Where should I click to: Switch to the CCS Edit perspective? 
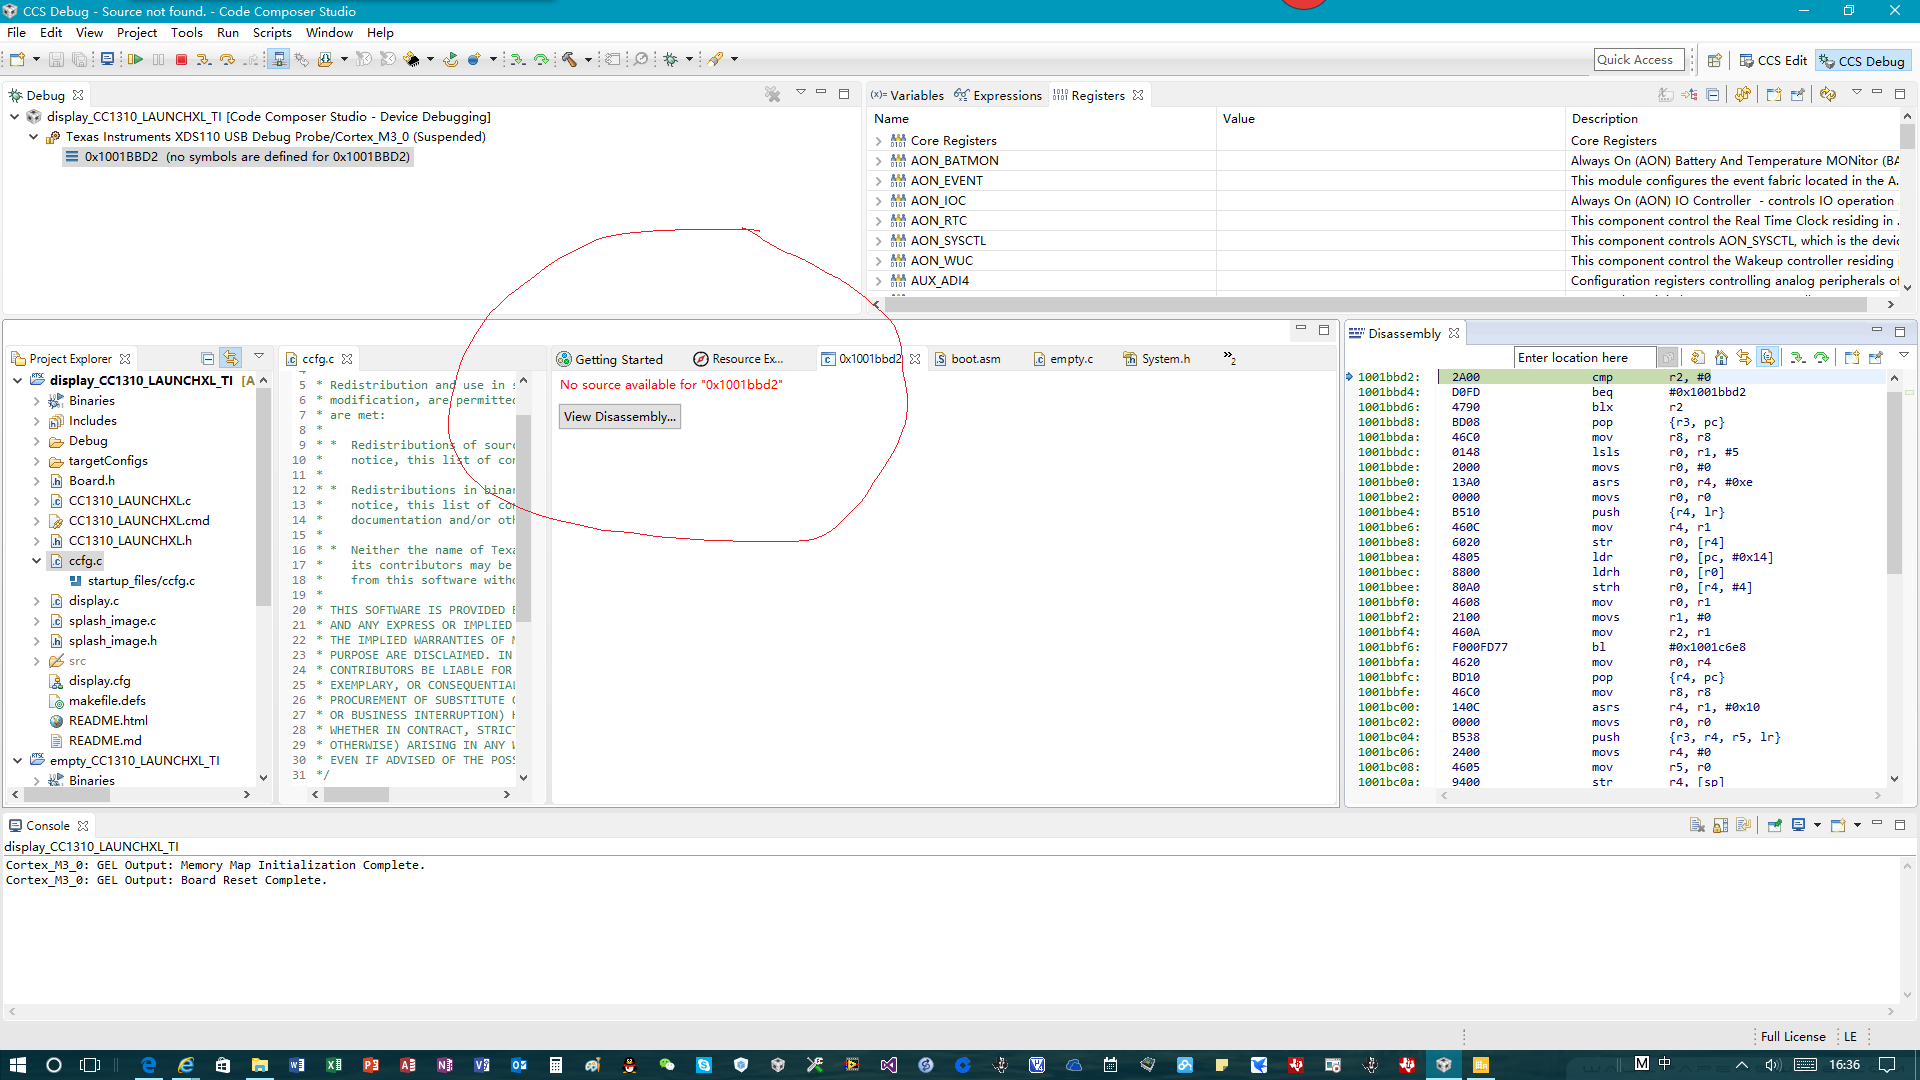pos(1773,61)
